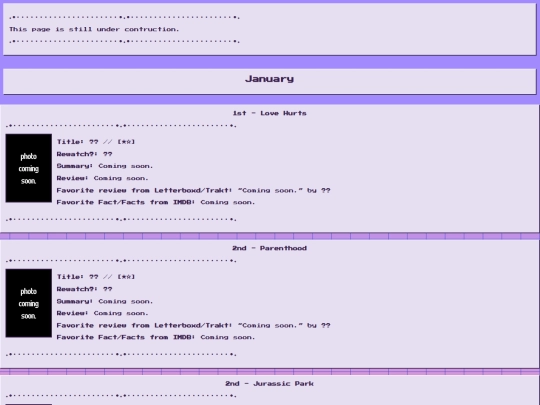
Task: Click the Review line in the Parenthood entry
Action: coord(103,313)
